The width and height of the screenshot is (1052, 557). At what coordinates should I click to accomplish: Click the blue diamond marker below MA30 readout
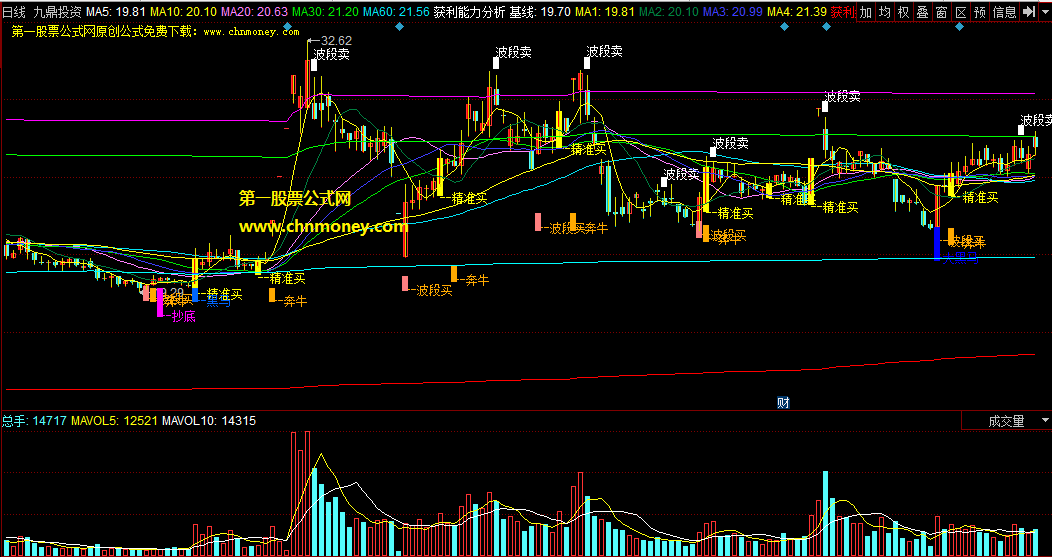[287, 27]
